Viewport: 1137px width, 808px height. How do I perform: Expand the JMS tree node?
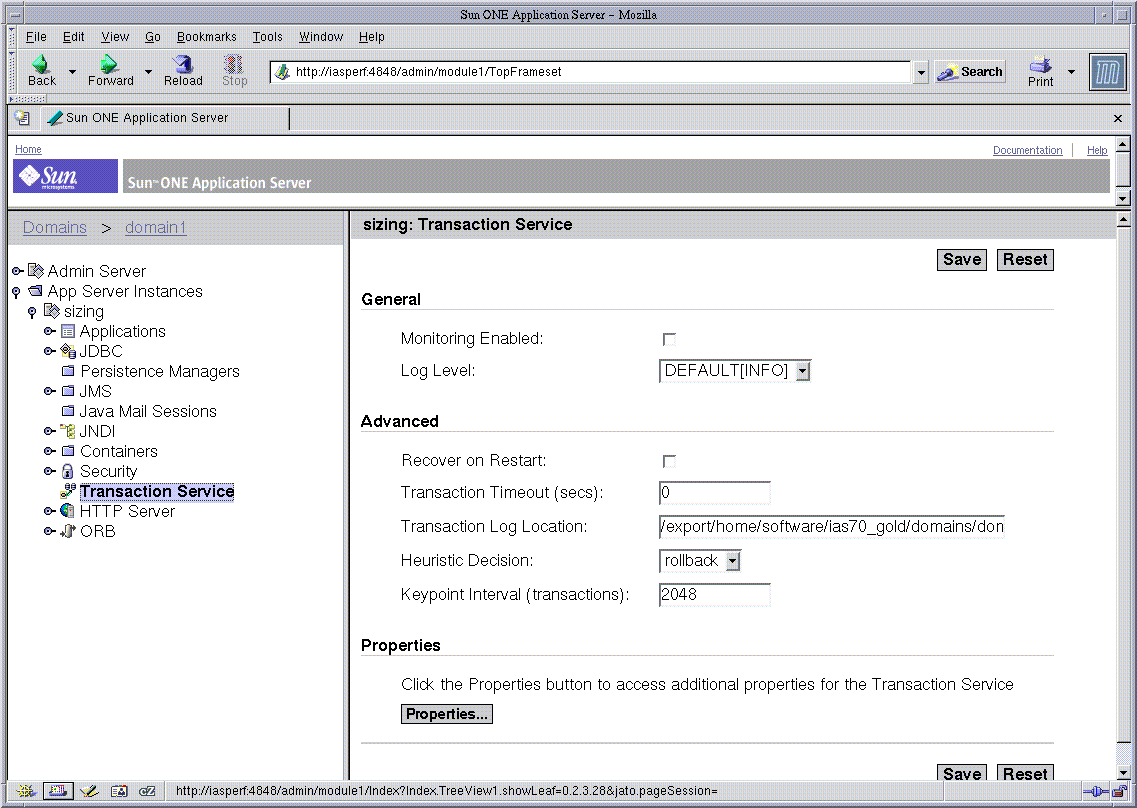[49, 391]
